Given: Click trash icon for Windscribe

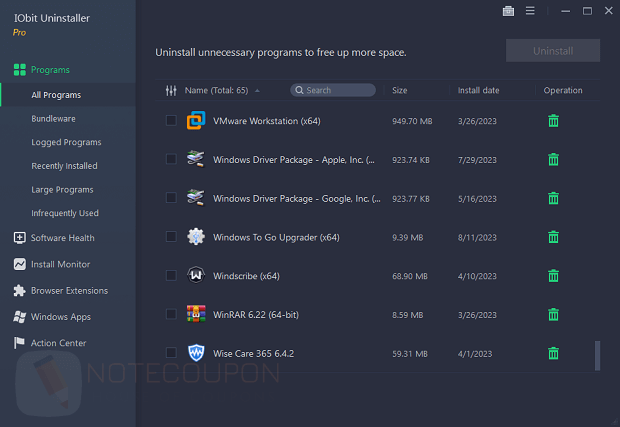Looking at the screenshot, I should [554, 276].
